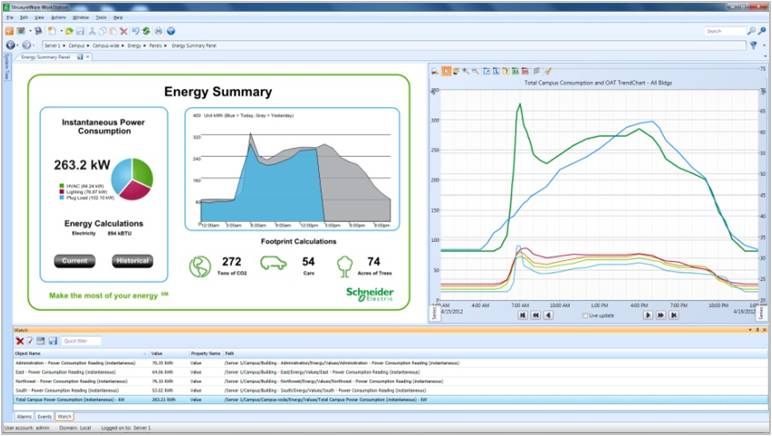
Task: Click the green refresh icon in main toolbar
Action: (x=146, y=31)
